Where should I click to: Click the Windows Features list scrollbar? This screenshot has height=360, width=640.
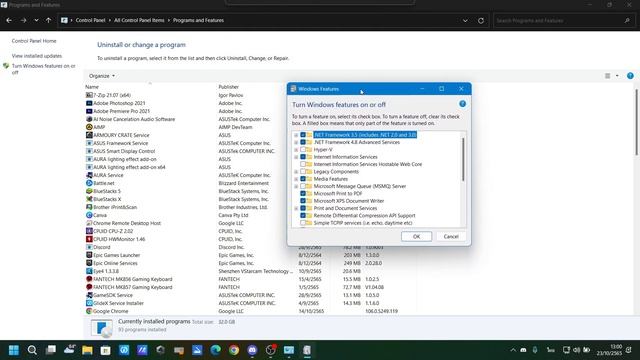click(x=463, y=160)
